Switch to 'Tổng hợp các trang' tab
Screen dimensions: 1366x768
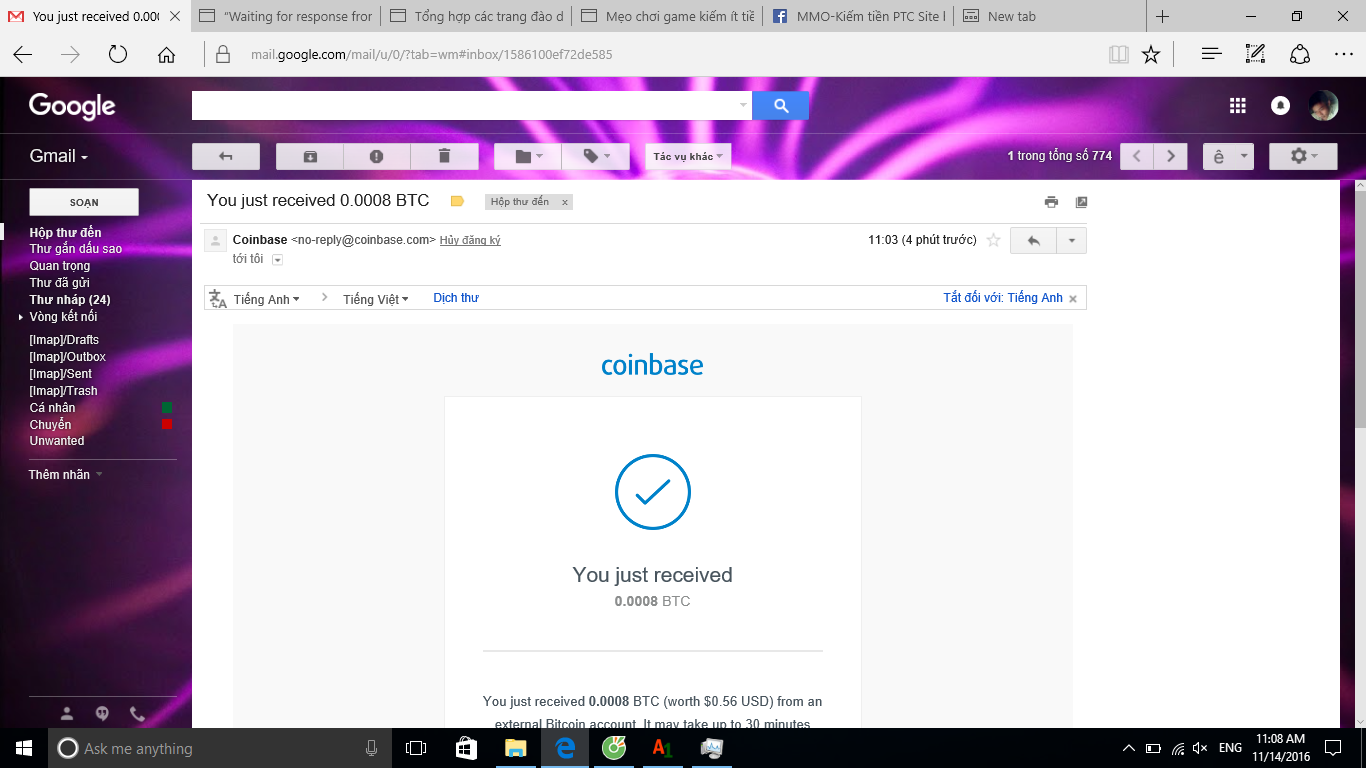coord(477,16)
